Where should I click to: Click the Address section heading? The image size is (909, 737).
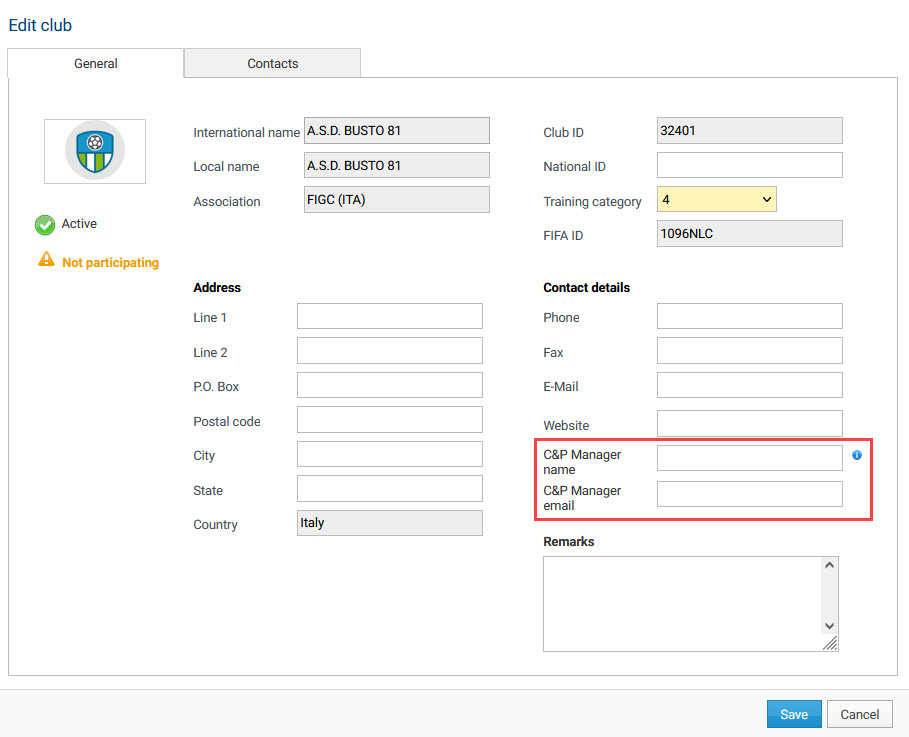point(217,288)
